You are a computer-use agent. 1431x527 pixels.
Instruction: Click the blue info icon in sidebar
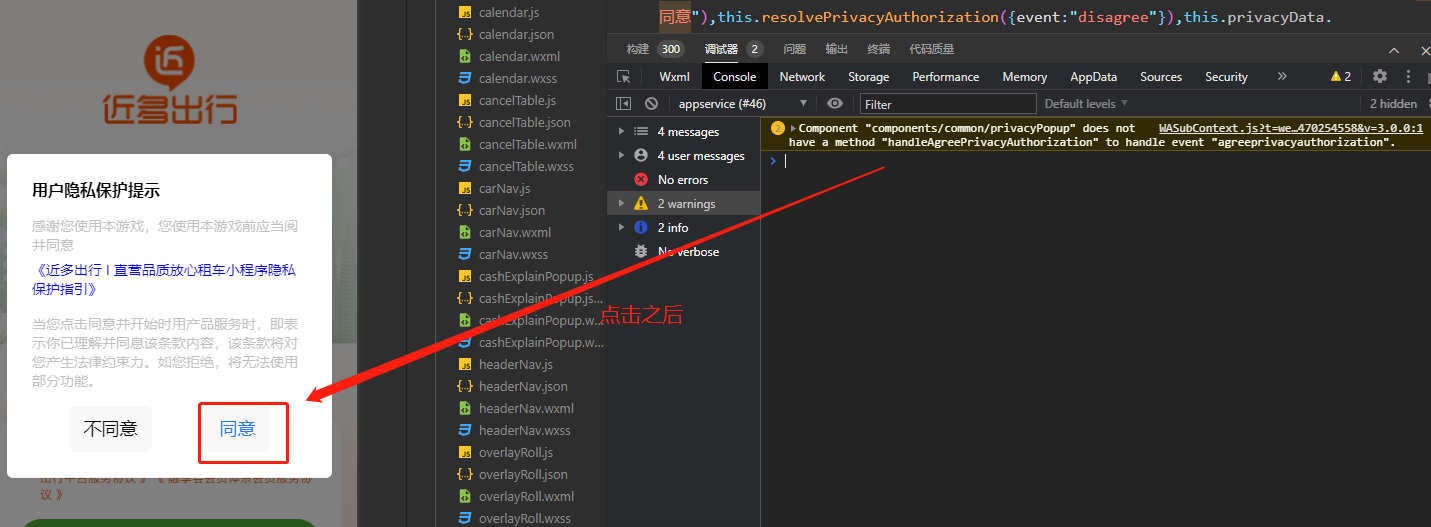[x=641, y=228]
